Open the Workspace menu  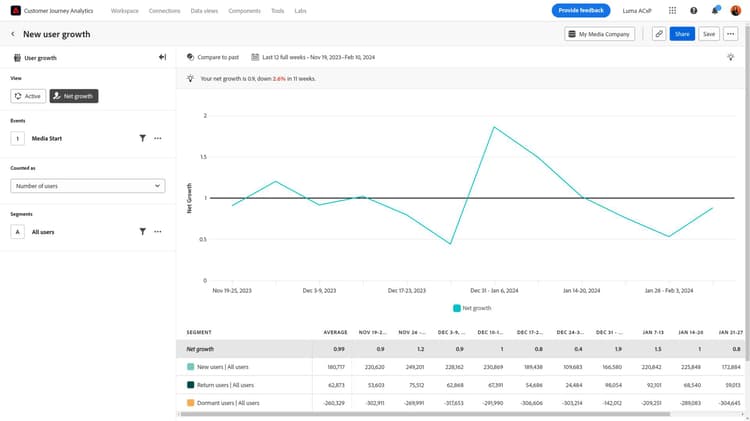click(x=124, y=11)
